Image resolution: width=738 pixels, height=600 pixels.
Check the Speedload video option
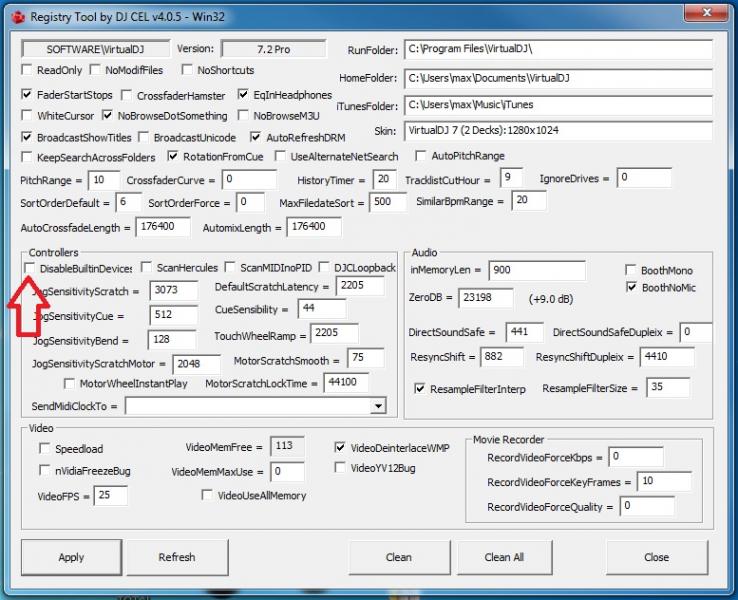coord(45,449)
